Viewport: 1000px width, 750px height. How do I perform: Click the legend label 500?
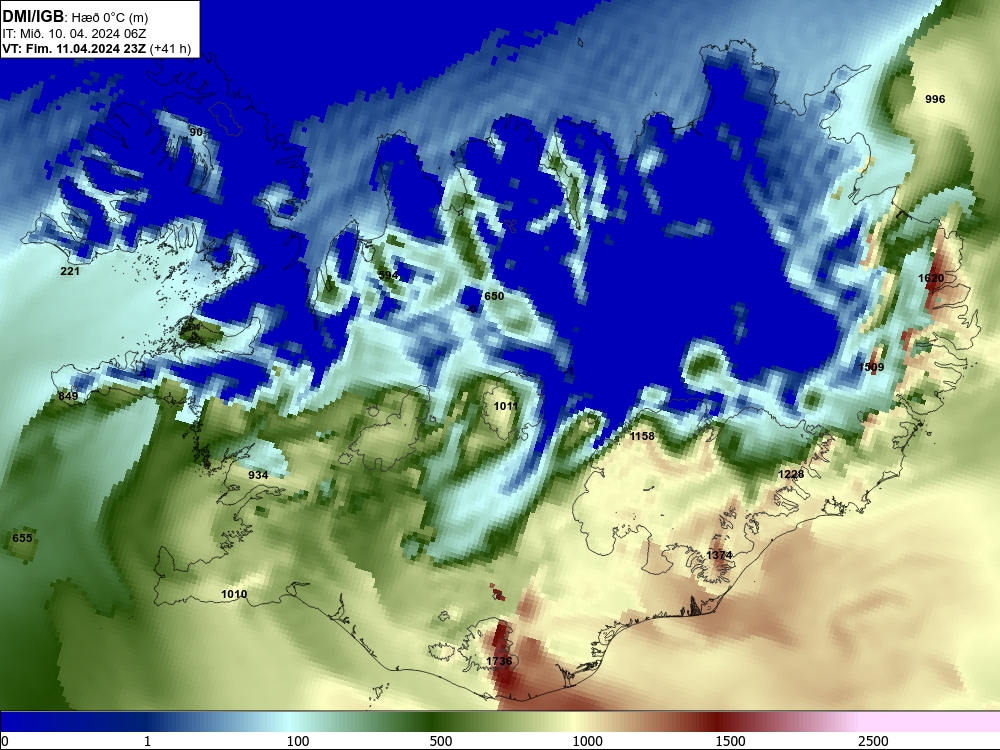[441, 741]
